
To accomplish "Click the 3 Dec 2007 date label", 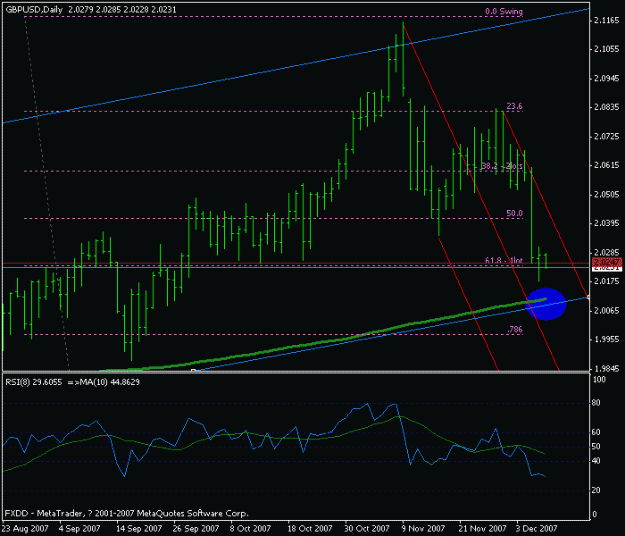I will [536, 529].
